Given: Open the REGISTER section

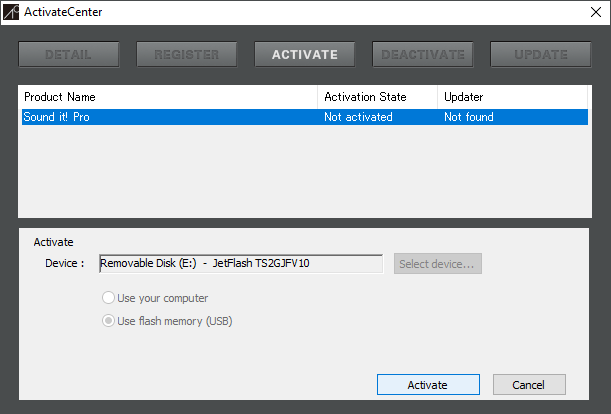Looking at the screenshot, I should [187, 55].
